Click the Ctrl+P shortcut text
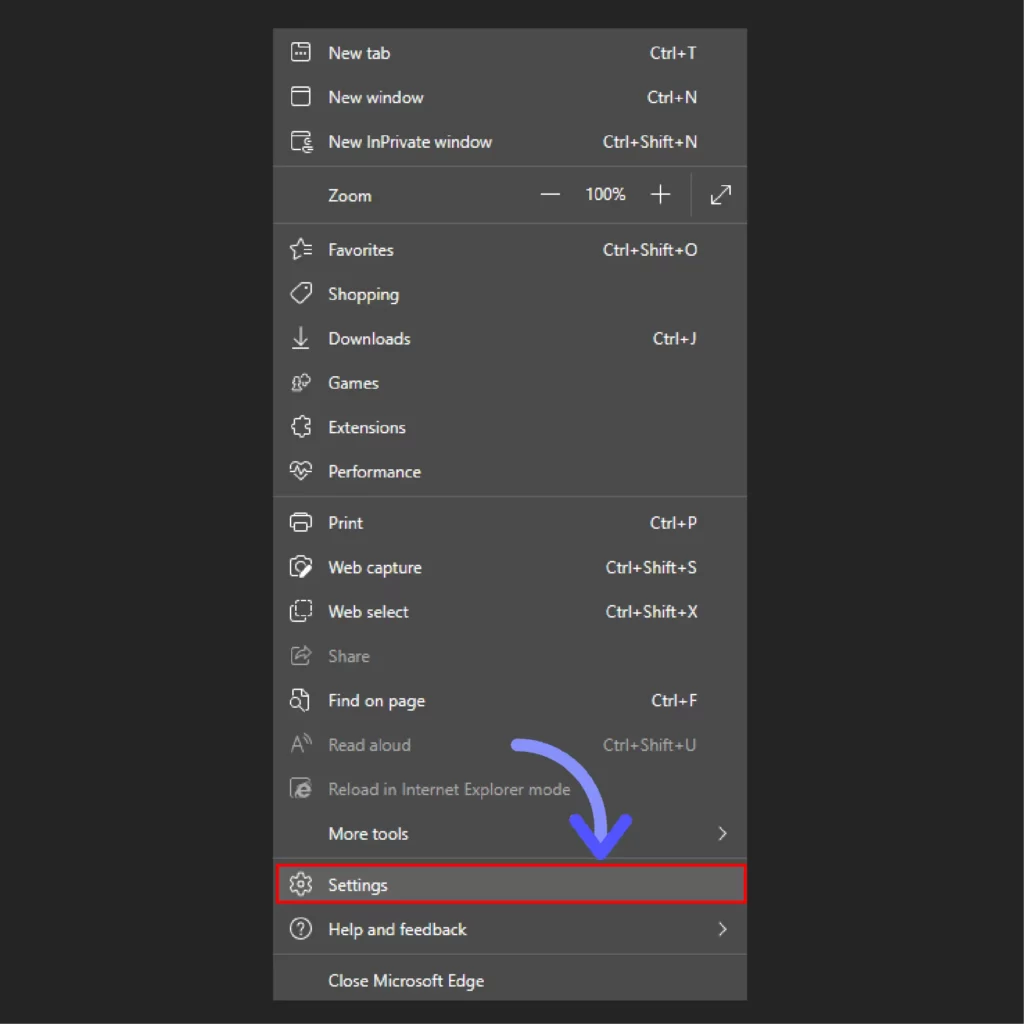The image size is (1024, 1024). 673,523
